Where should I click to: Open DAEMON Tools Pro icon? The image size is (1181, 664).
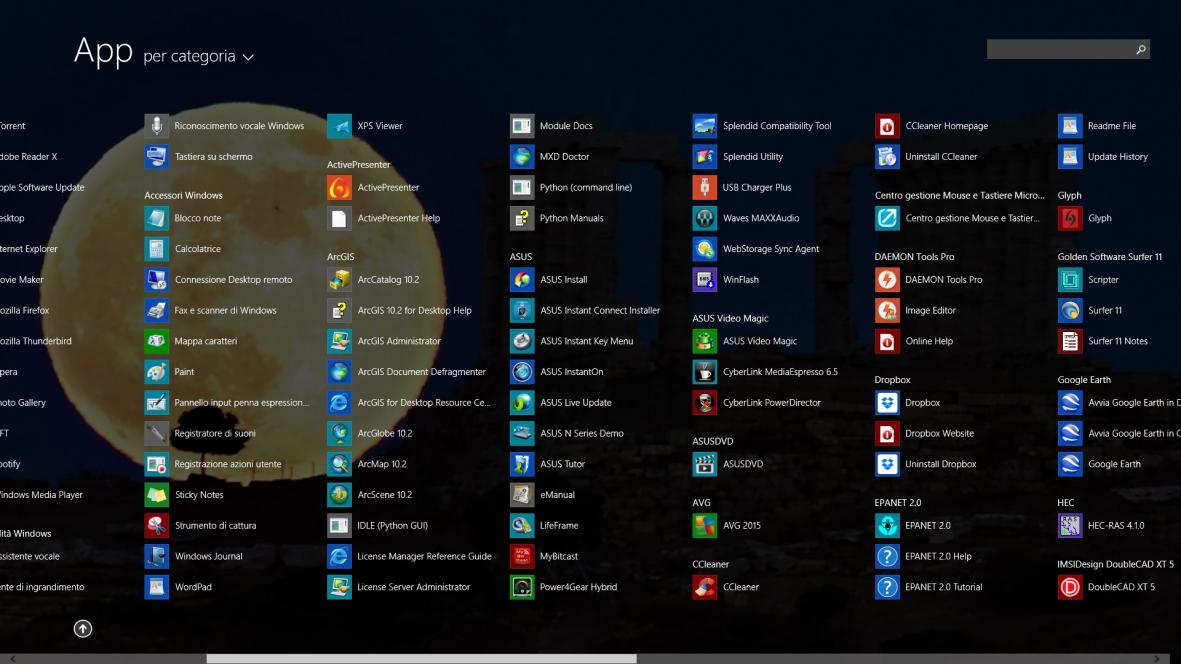887,280
